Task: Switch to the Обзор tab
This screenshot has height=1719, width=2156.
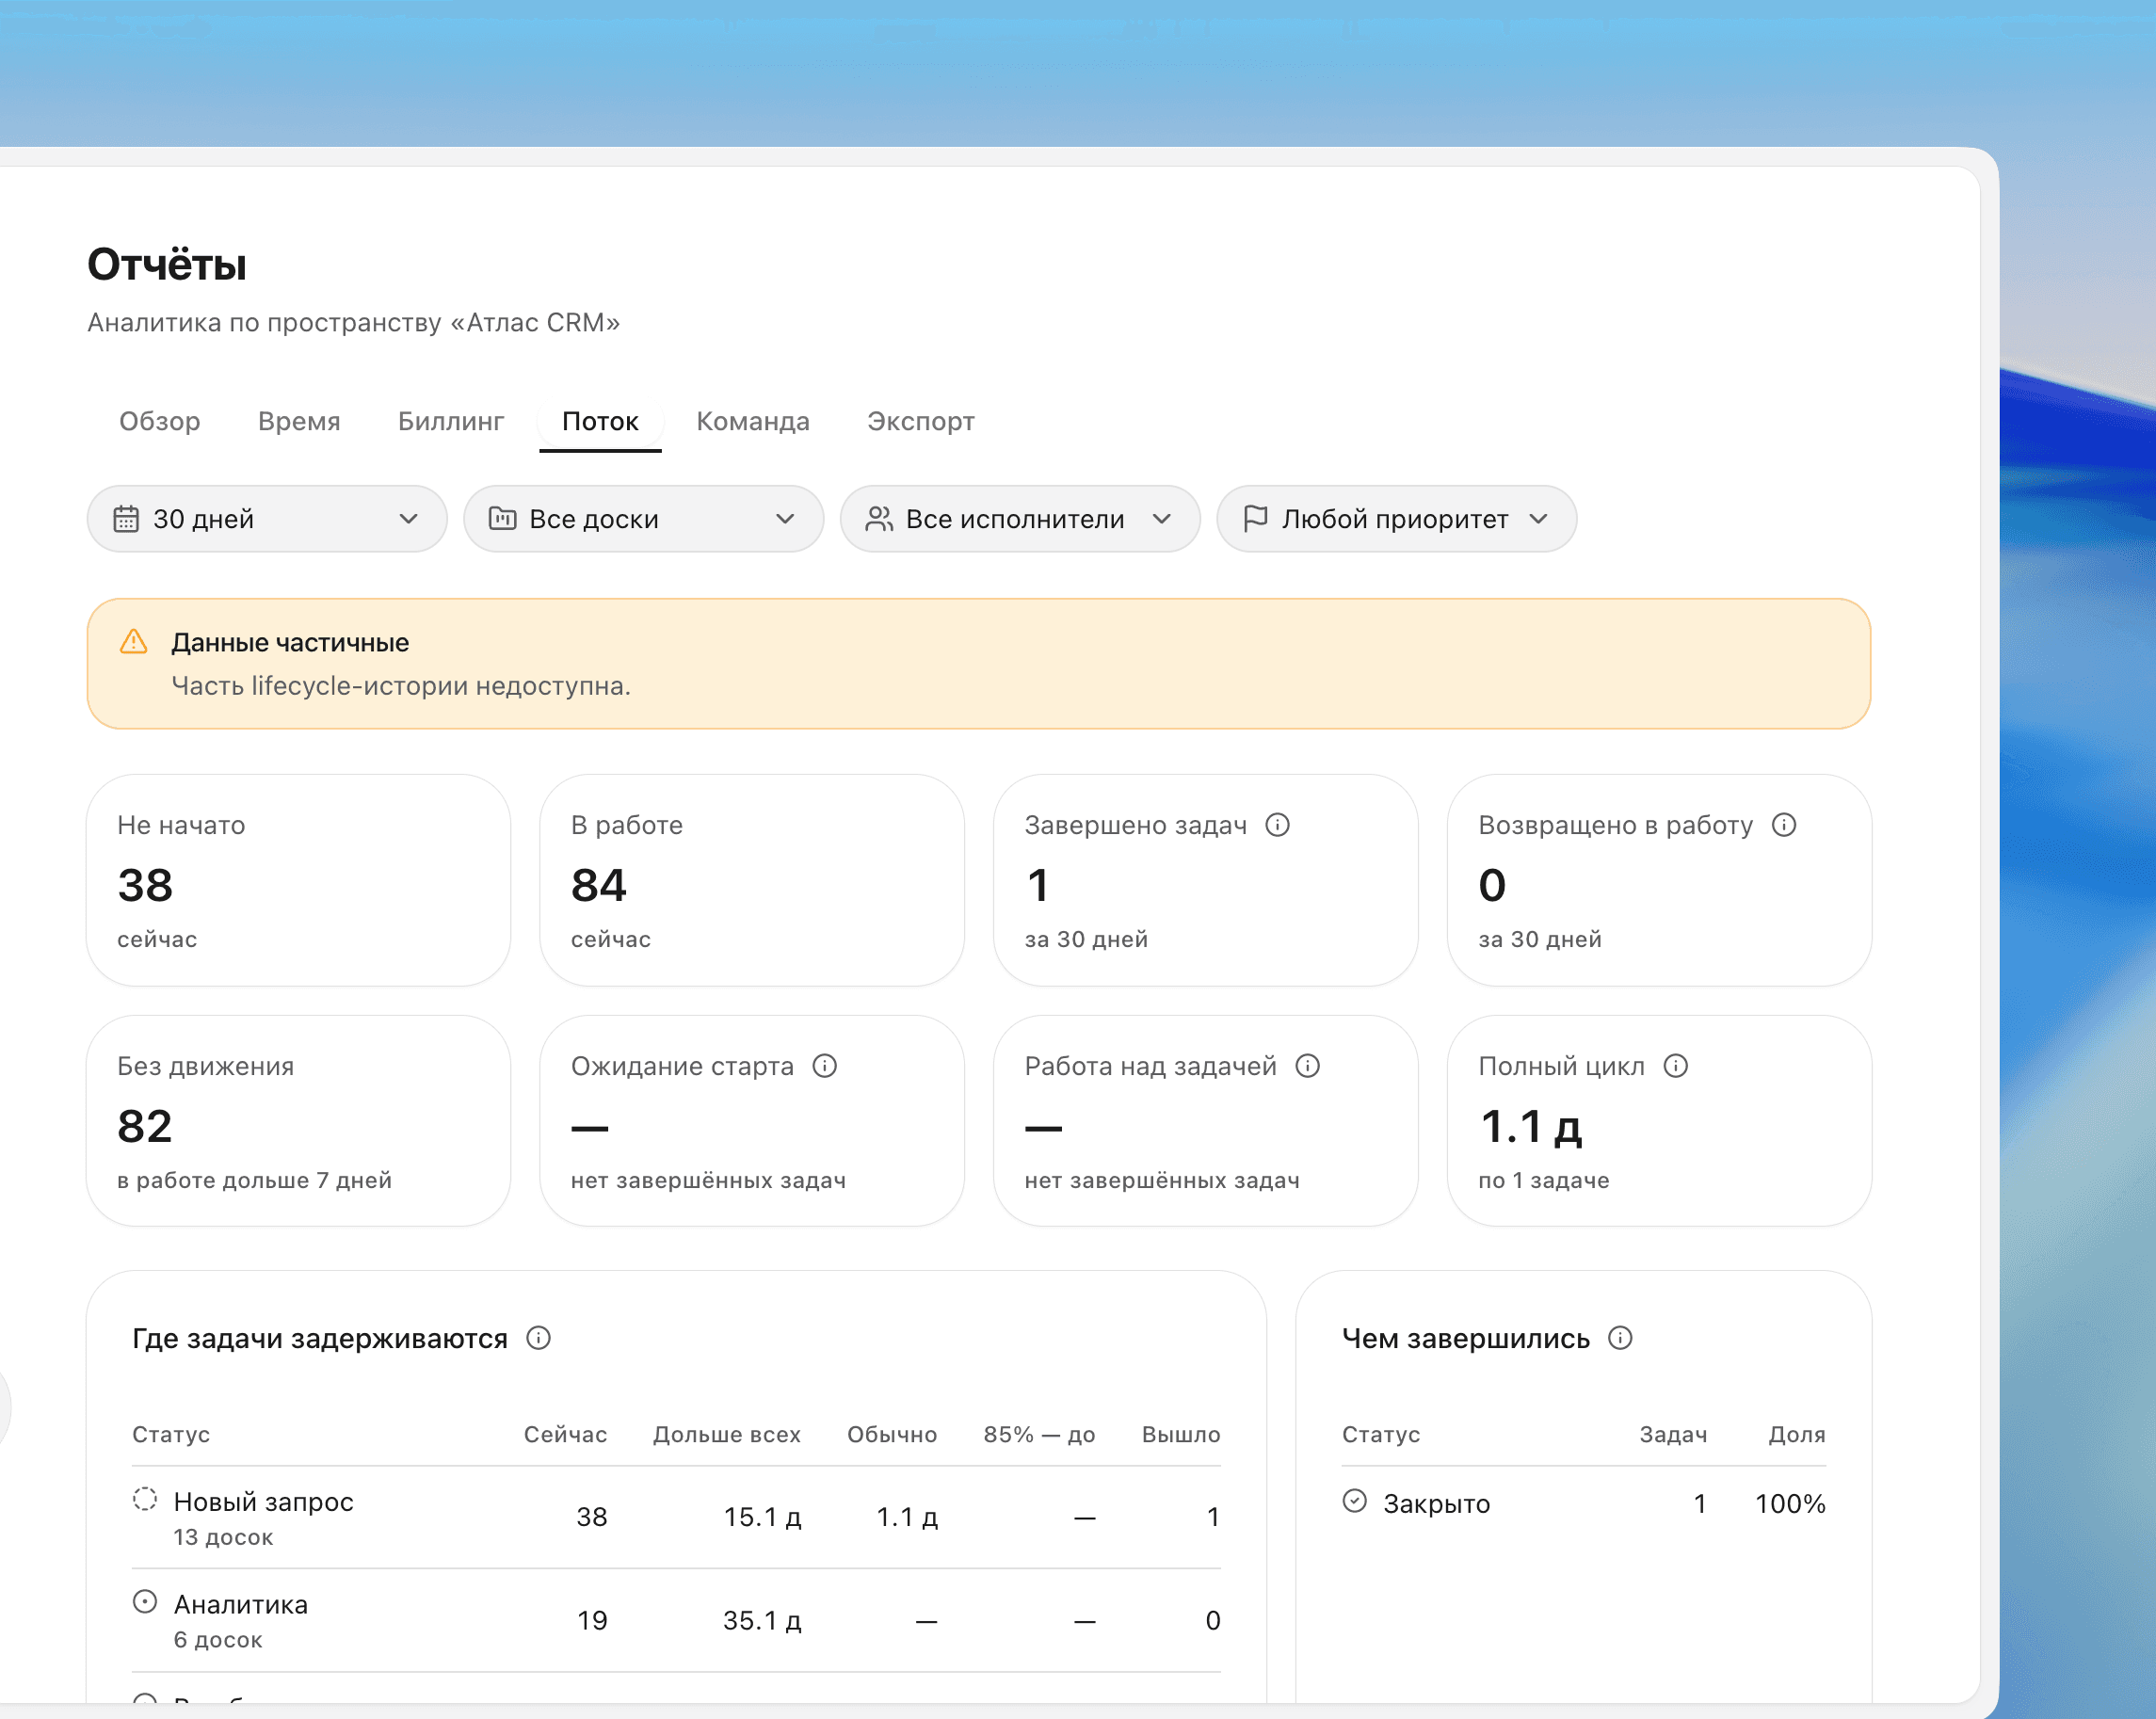Action: [160, 421]
